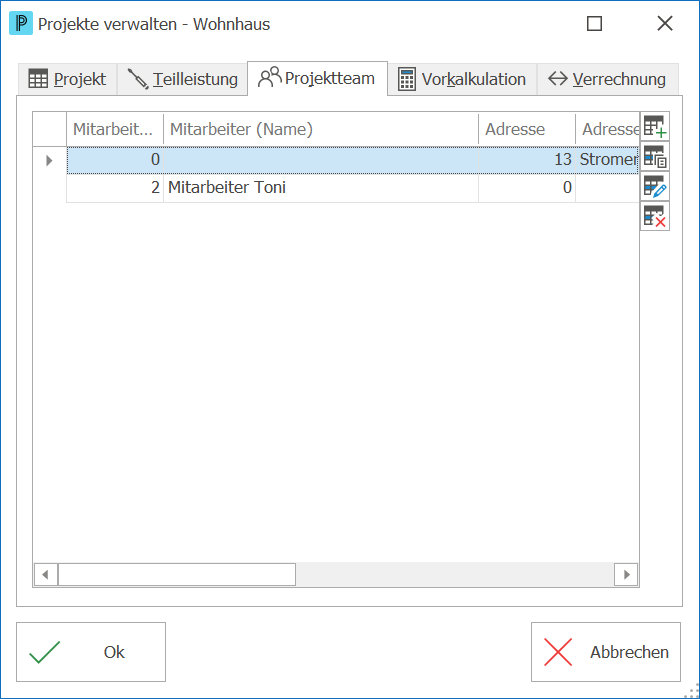Click the scroll left arrow of table
The height and width of the screenshot is (699, 700).
tap(46, 574)
